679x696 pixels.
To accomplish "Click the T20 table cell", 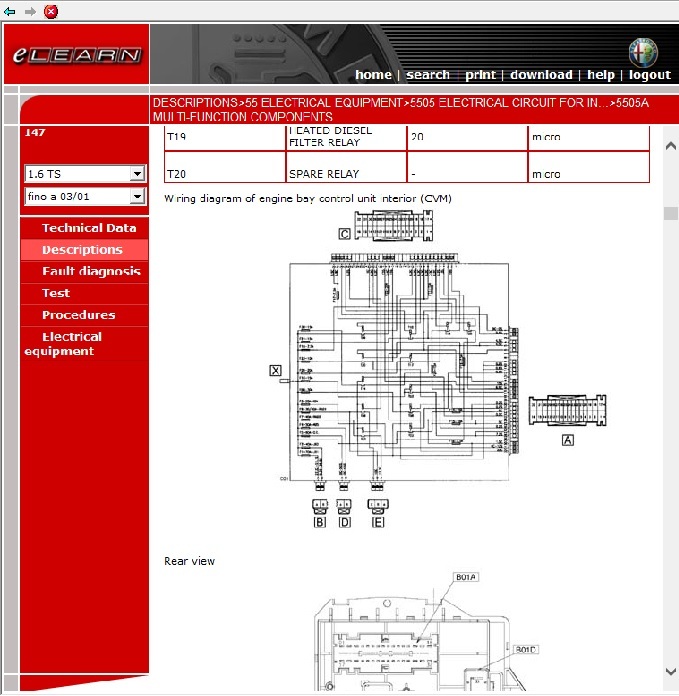I will 225,167.
